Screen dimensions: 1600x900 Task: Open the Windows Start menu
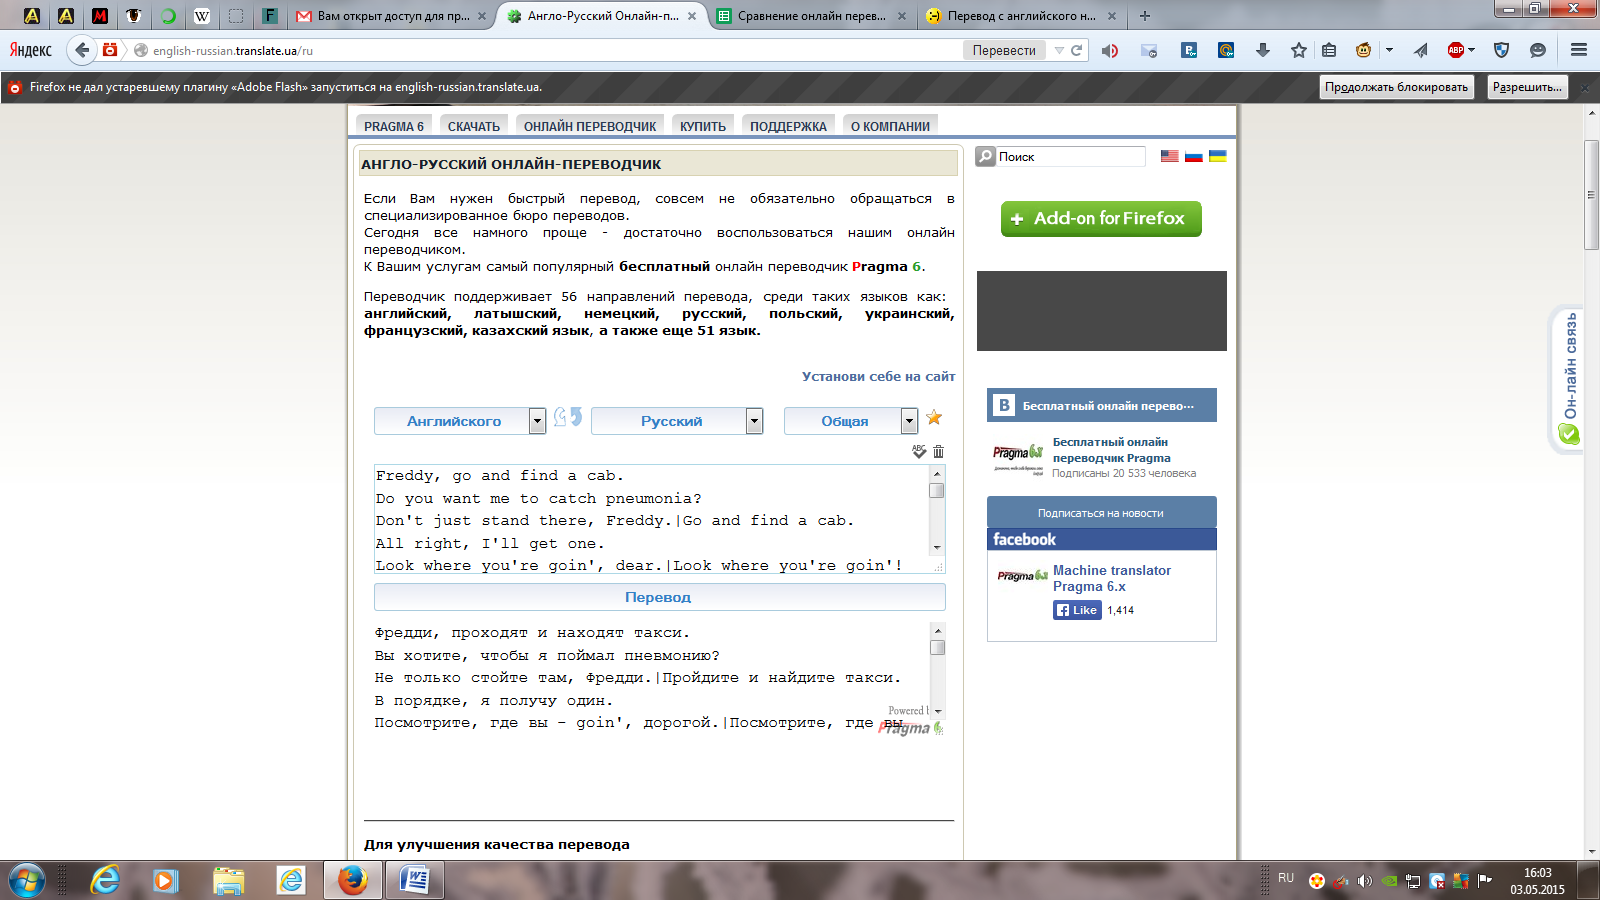click(27, 880)
